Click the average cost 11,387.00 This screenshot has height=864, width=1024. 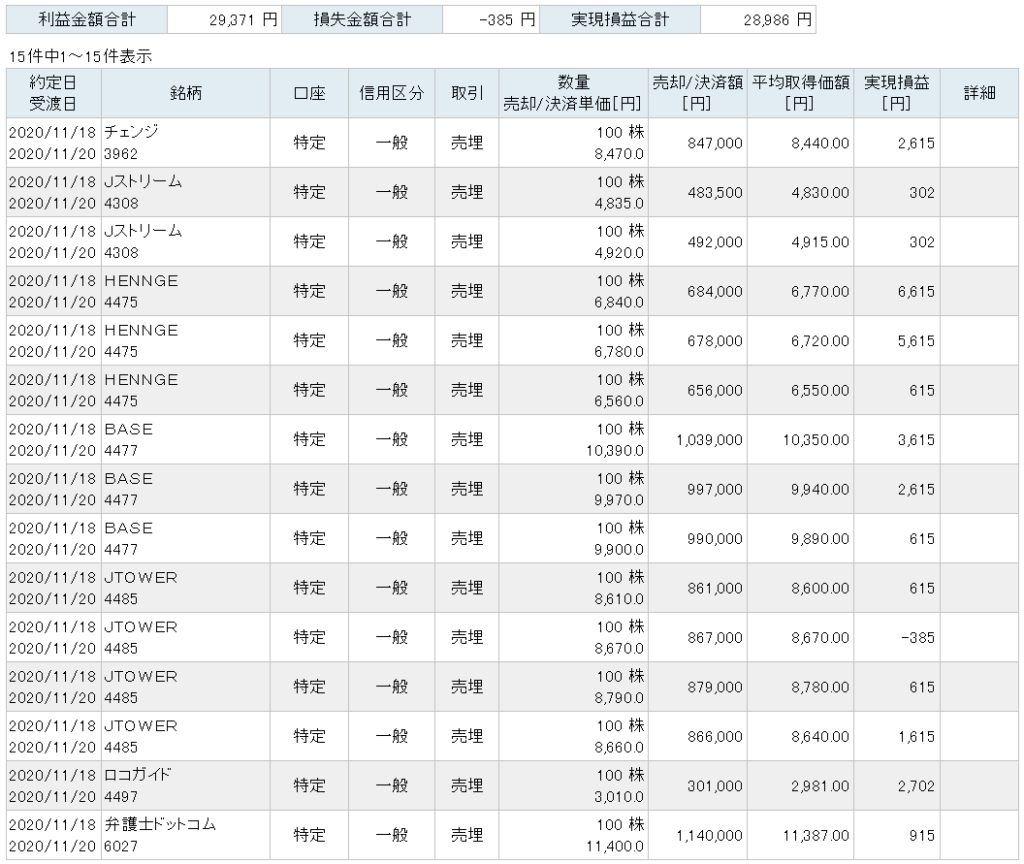coord(816,836)
